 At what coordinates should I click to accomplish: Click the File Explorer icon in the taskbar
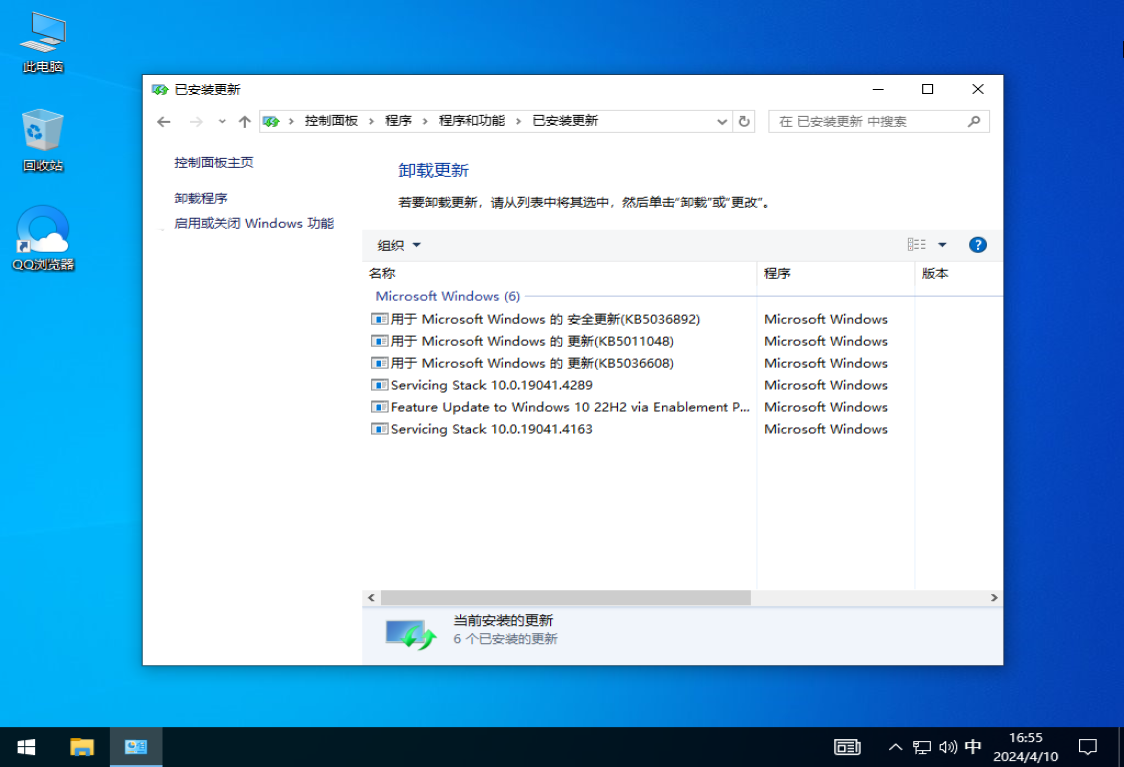[80, 746]
